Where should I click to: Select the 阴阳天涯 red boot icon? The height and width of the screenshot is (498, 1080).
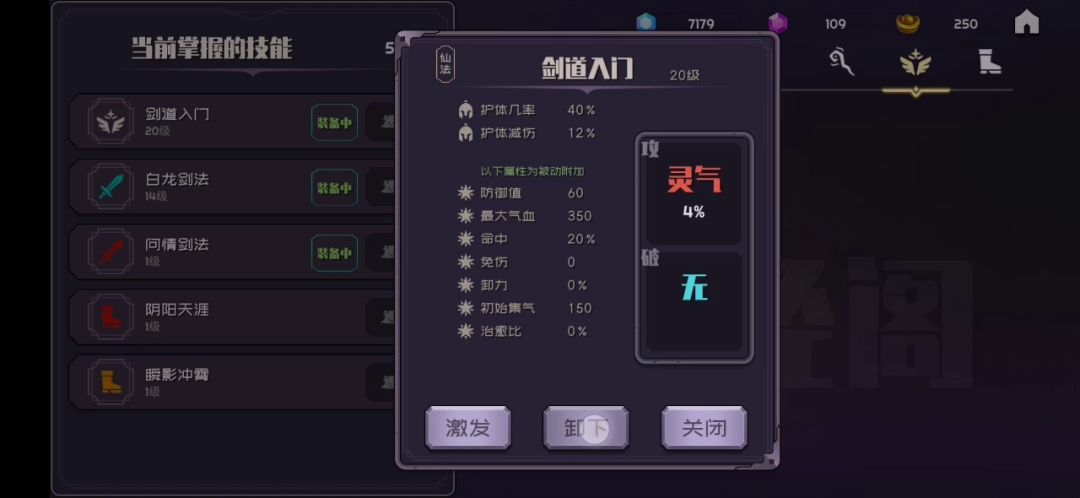click(x=110, y=317)
